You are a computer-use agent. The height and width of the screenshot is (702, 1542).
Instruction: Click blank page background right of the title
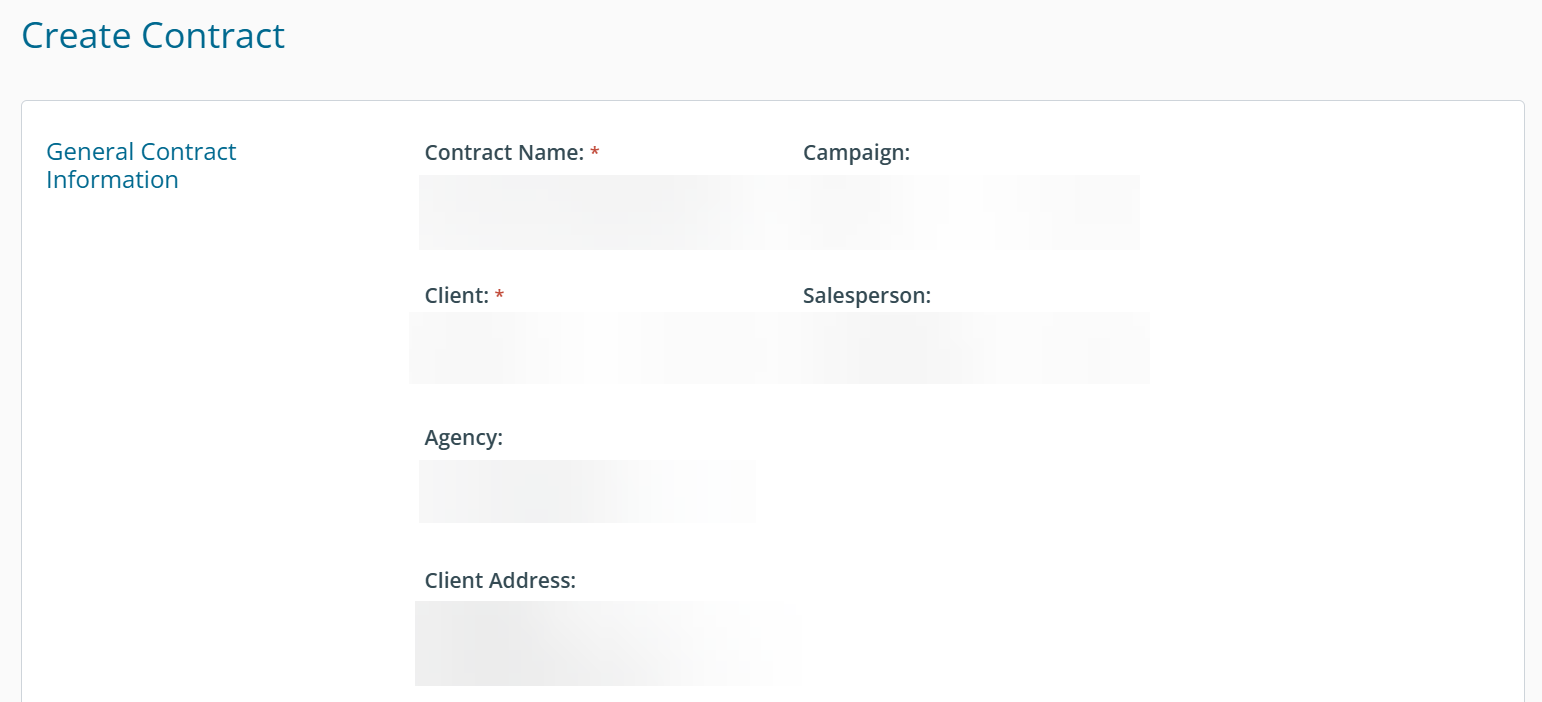pyautogui.click(x=900, y=40)
